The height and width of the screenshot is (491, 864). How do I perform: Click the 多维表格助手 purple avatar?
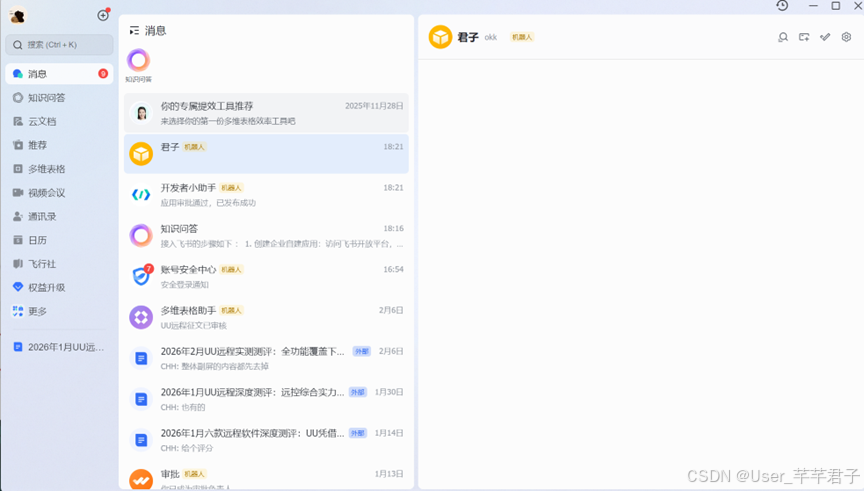[141, 317]
